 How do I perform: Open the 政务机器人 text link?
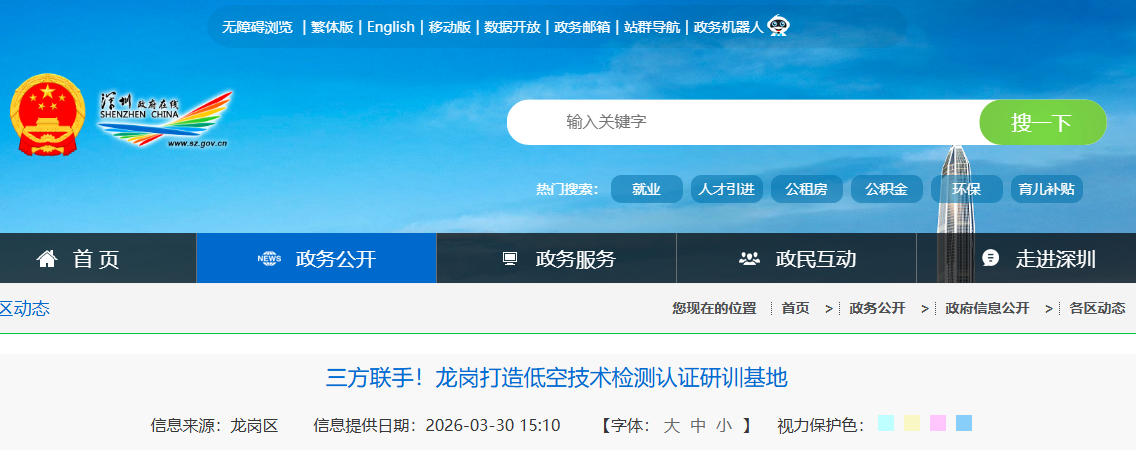pos(729,28)
